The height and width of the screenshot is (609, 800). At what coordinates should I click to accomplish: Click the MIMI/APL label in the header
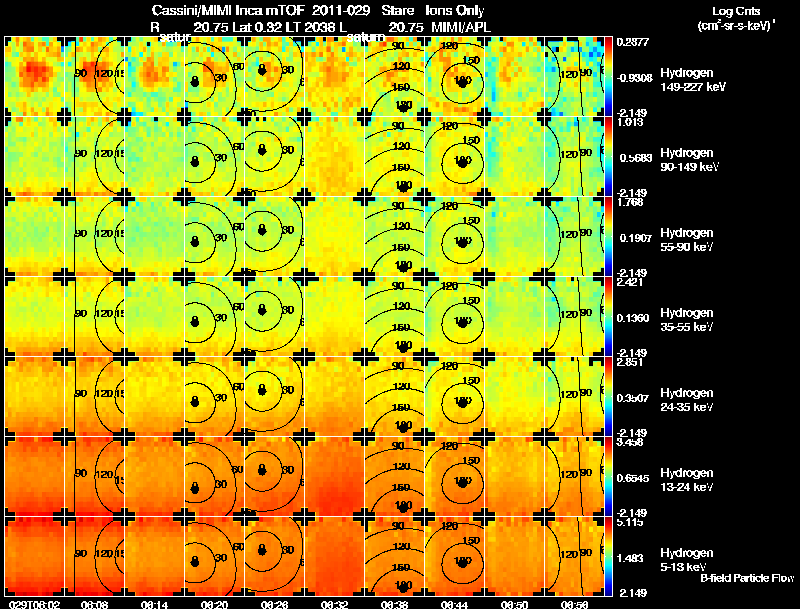pyautogui.click(x=461, y=28)
